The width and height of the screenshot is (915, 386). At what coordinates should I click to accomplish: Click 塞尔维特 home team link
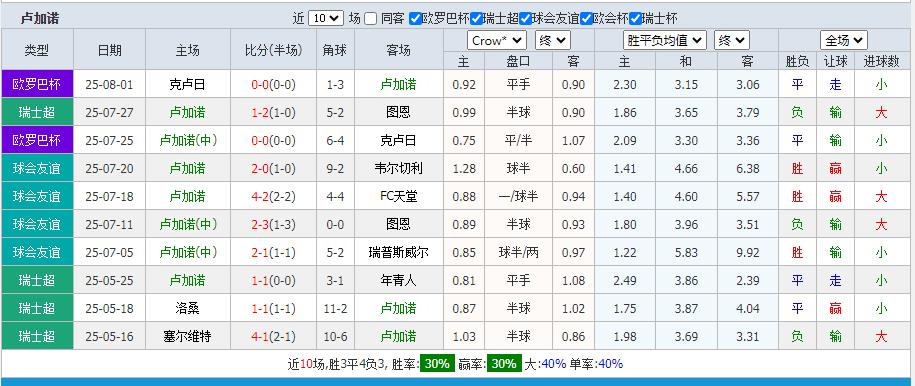[187, 336]
